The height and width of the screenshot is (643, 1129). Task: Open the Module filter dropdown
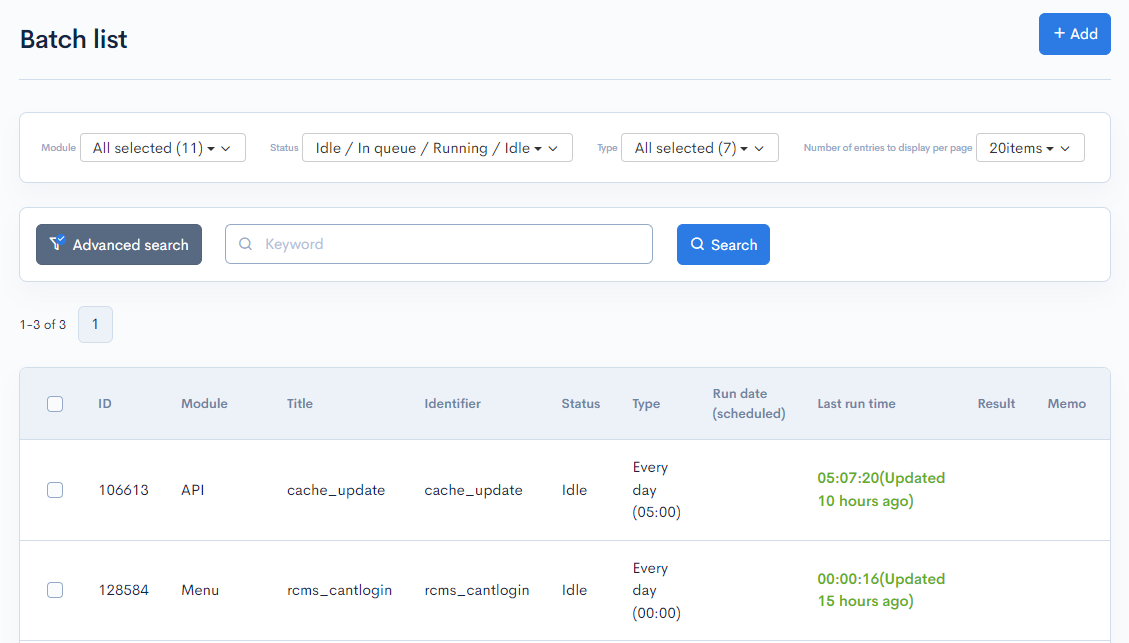162,148
